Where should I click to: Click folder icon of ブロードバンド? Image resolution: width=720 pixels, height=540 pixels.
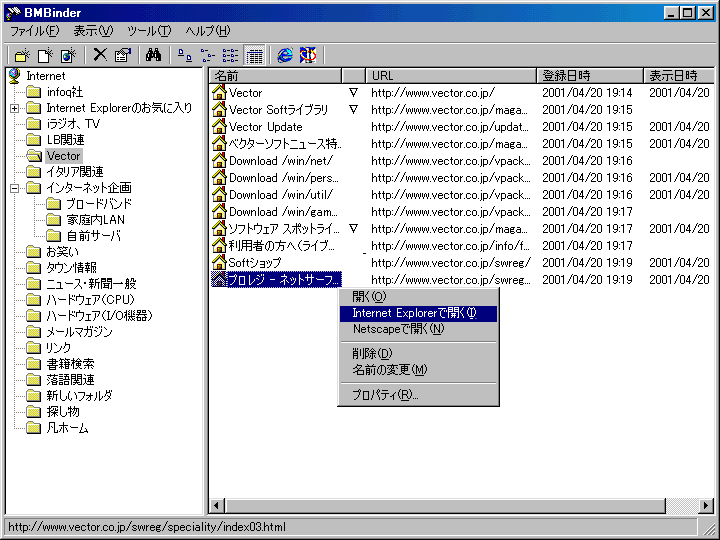pos(54,203)
